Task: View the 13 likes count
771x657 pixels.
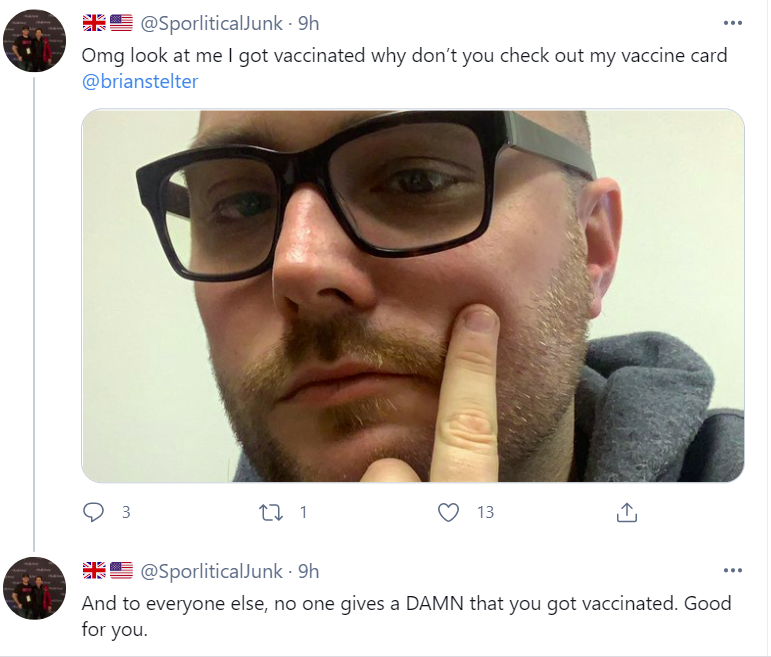Action: point(485,512)
